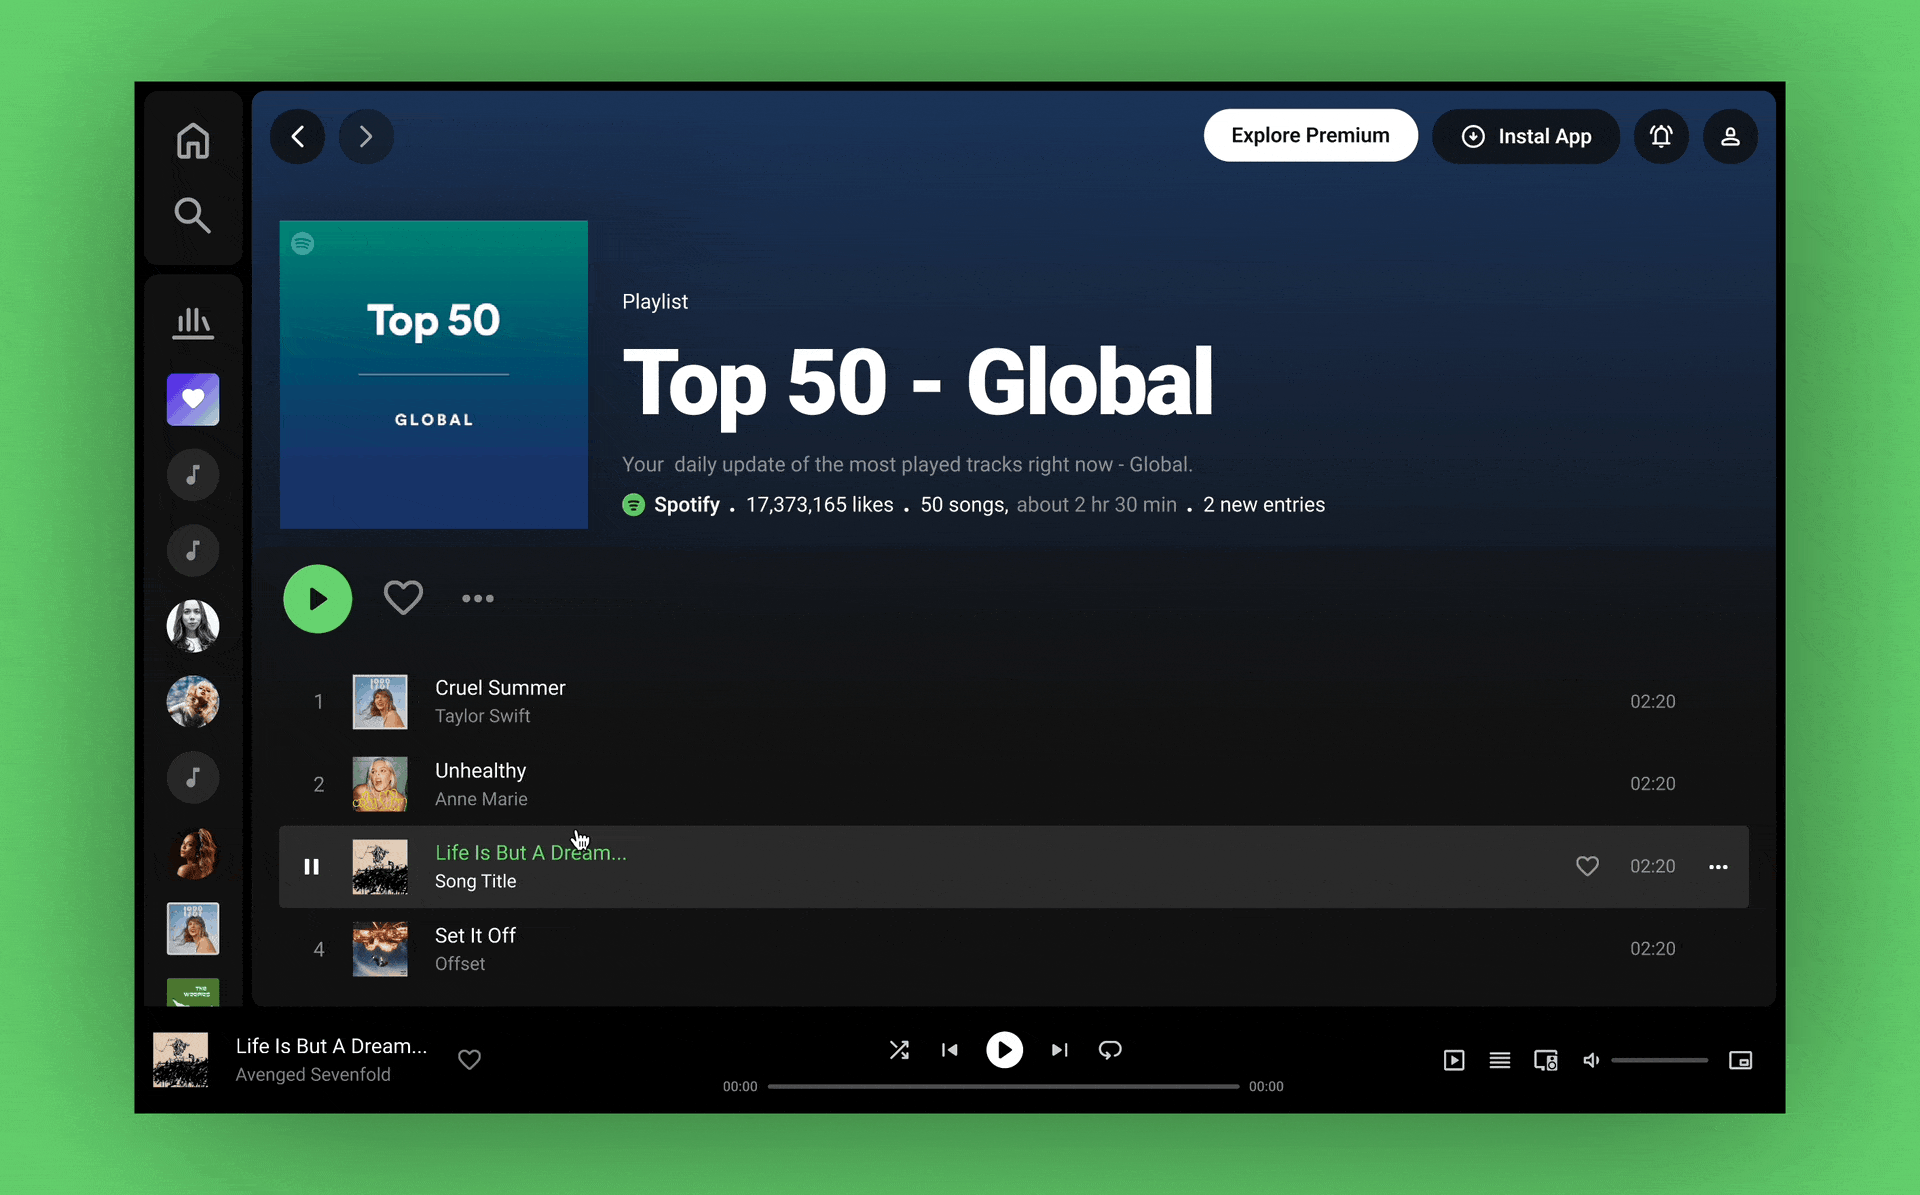The image size is (1920, 1195).
Task: Click the Explore Premium button
Action: point(1310,136)
